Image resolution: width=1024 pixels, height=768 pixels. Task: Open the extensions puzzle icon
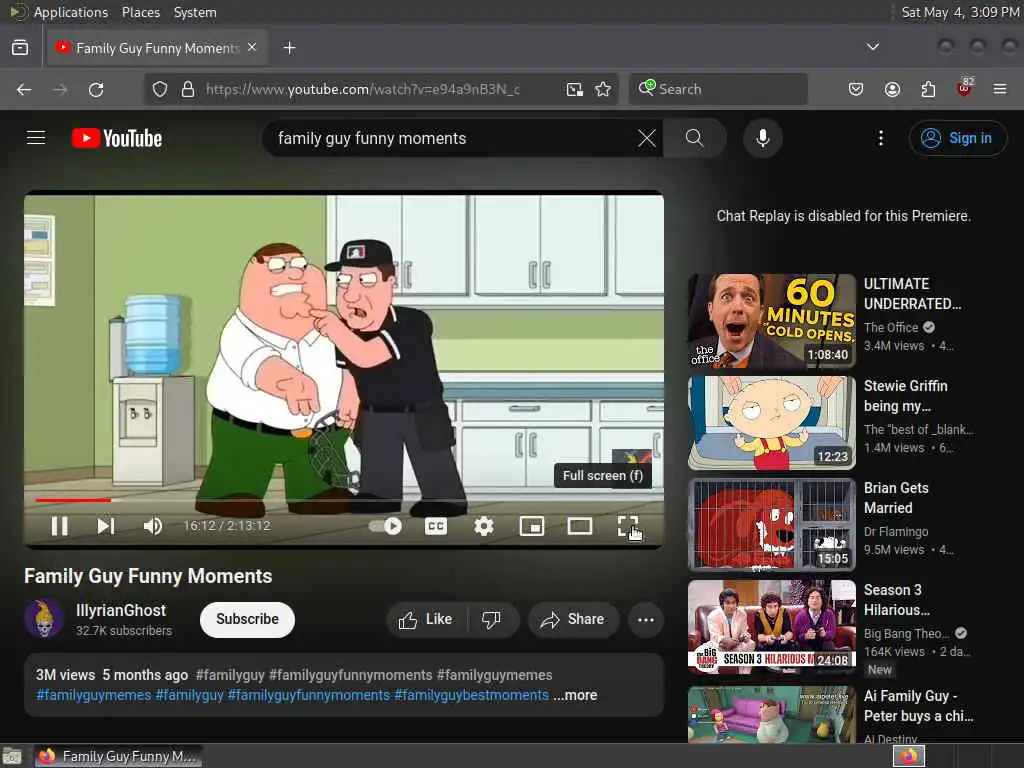928,89
